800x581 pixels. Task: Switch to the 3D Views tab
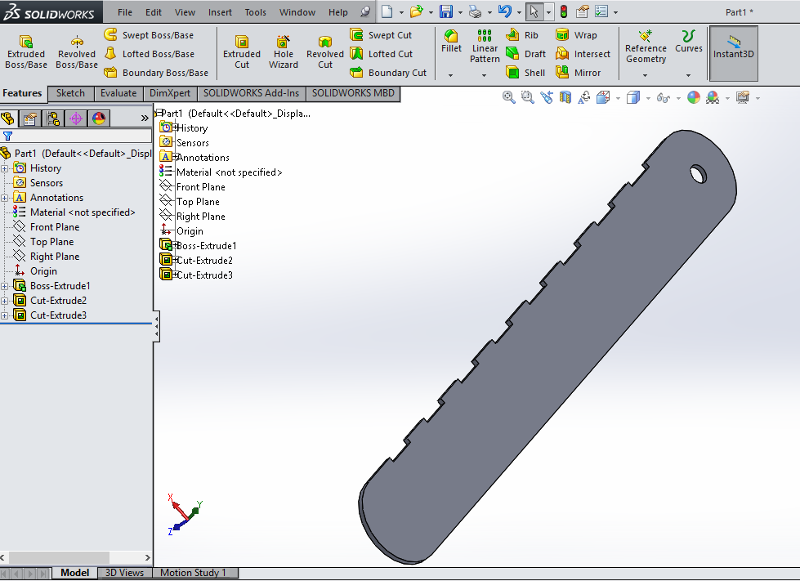pos(124,573)
